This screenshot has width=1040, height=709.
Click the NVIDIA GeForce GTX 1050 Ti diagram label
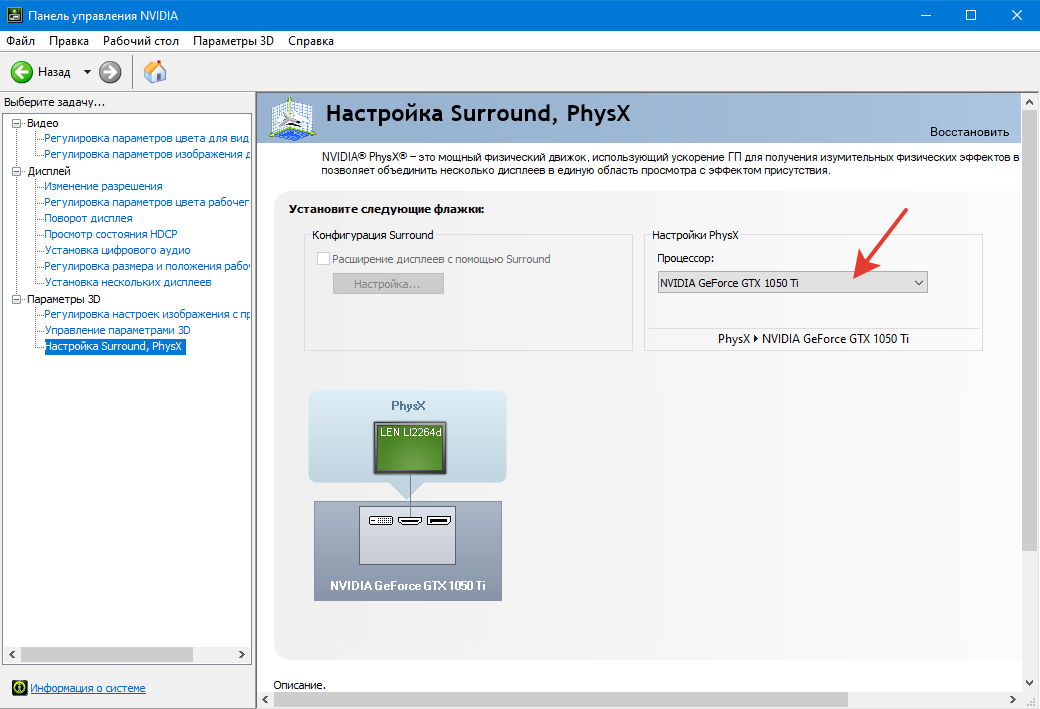(x=408, y=586)
